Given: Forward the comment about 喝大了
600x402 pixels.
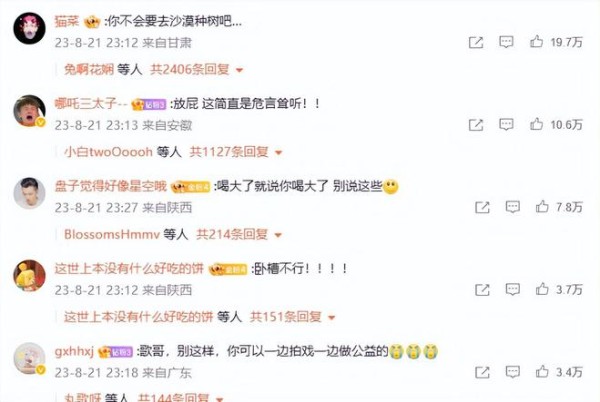Looking at the screenshot, I should (x=482, y=207).
